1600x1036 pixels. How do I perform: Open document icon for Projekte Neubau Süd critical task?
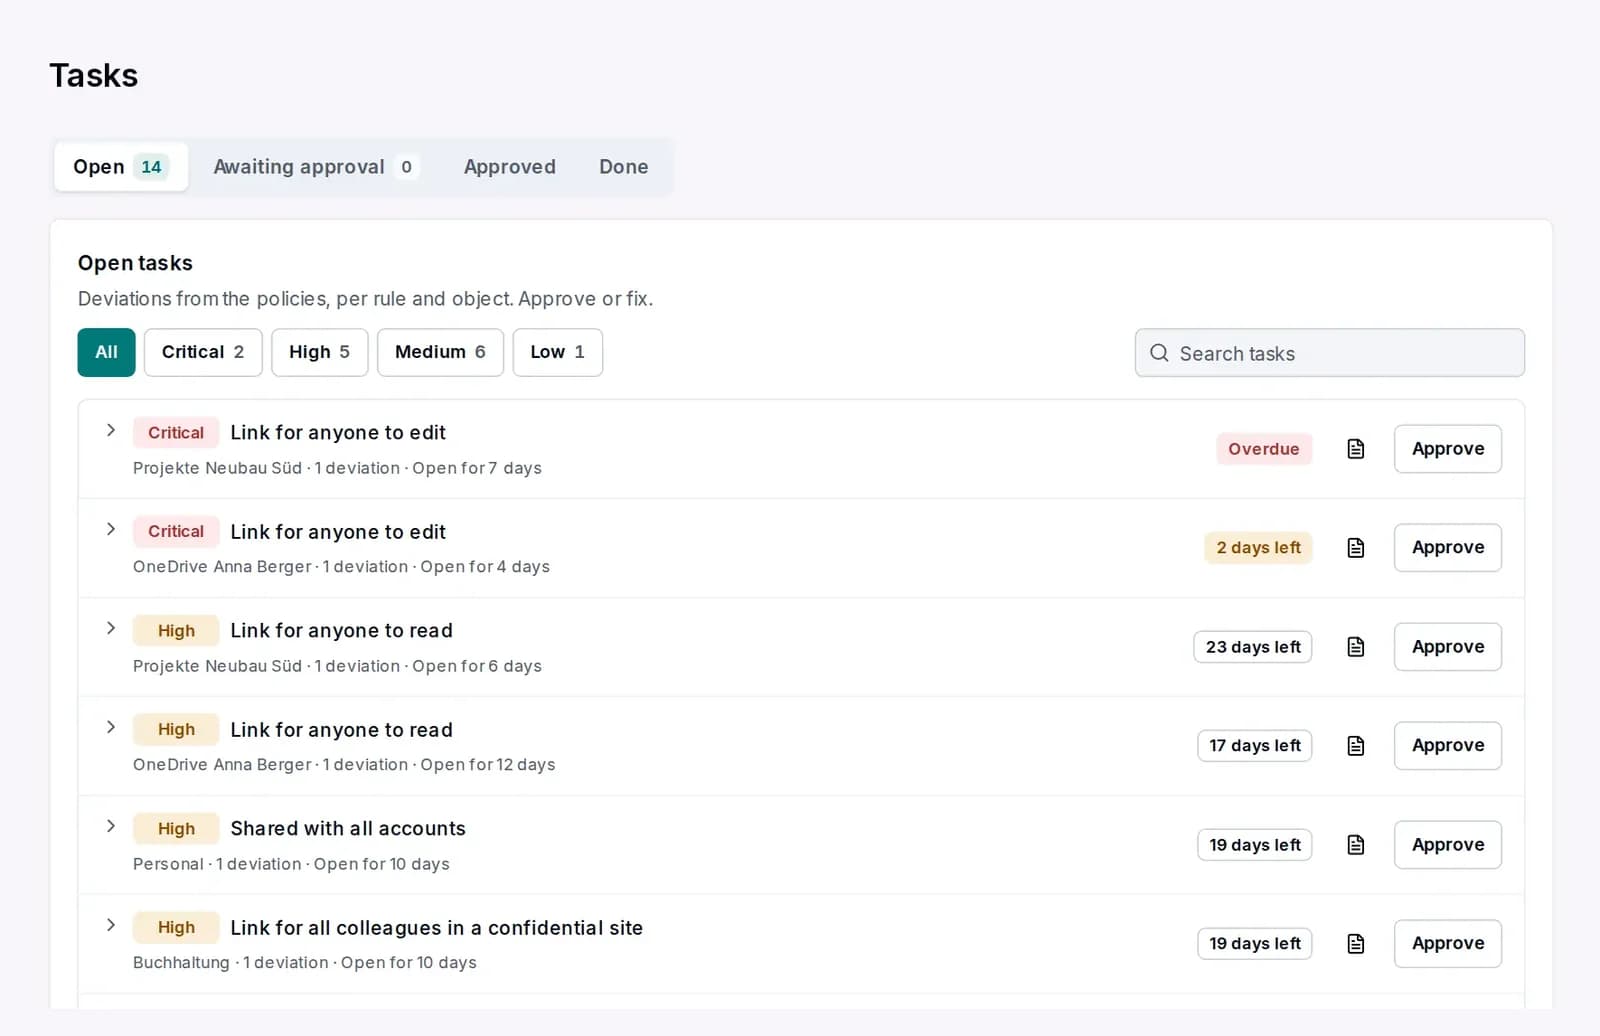[x=1355, y=449]
